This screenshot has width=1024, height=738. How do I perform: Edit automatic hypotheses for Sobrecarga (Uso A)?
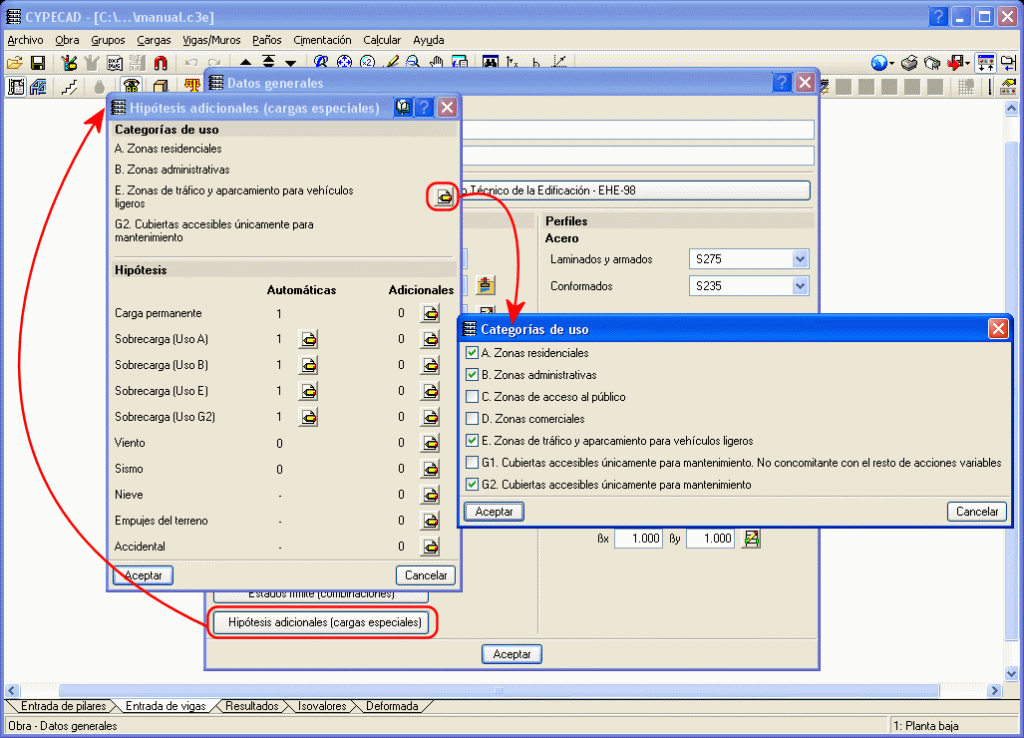(x=308, y=339)
